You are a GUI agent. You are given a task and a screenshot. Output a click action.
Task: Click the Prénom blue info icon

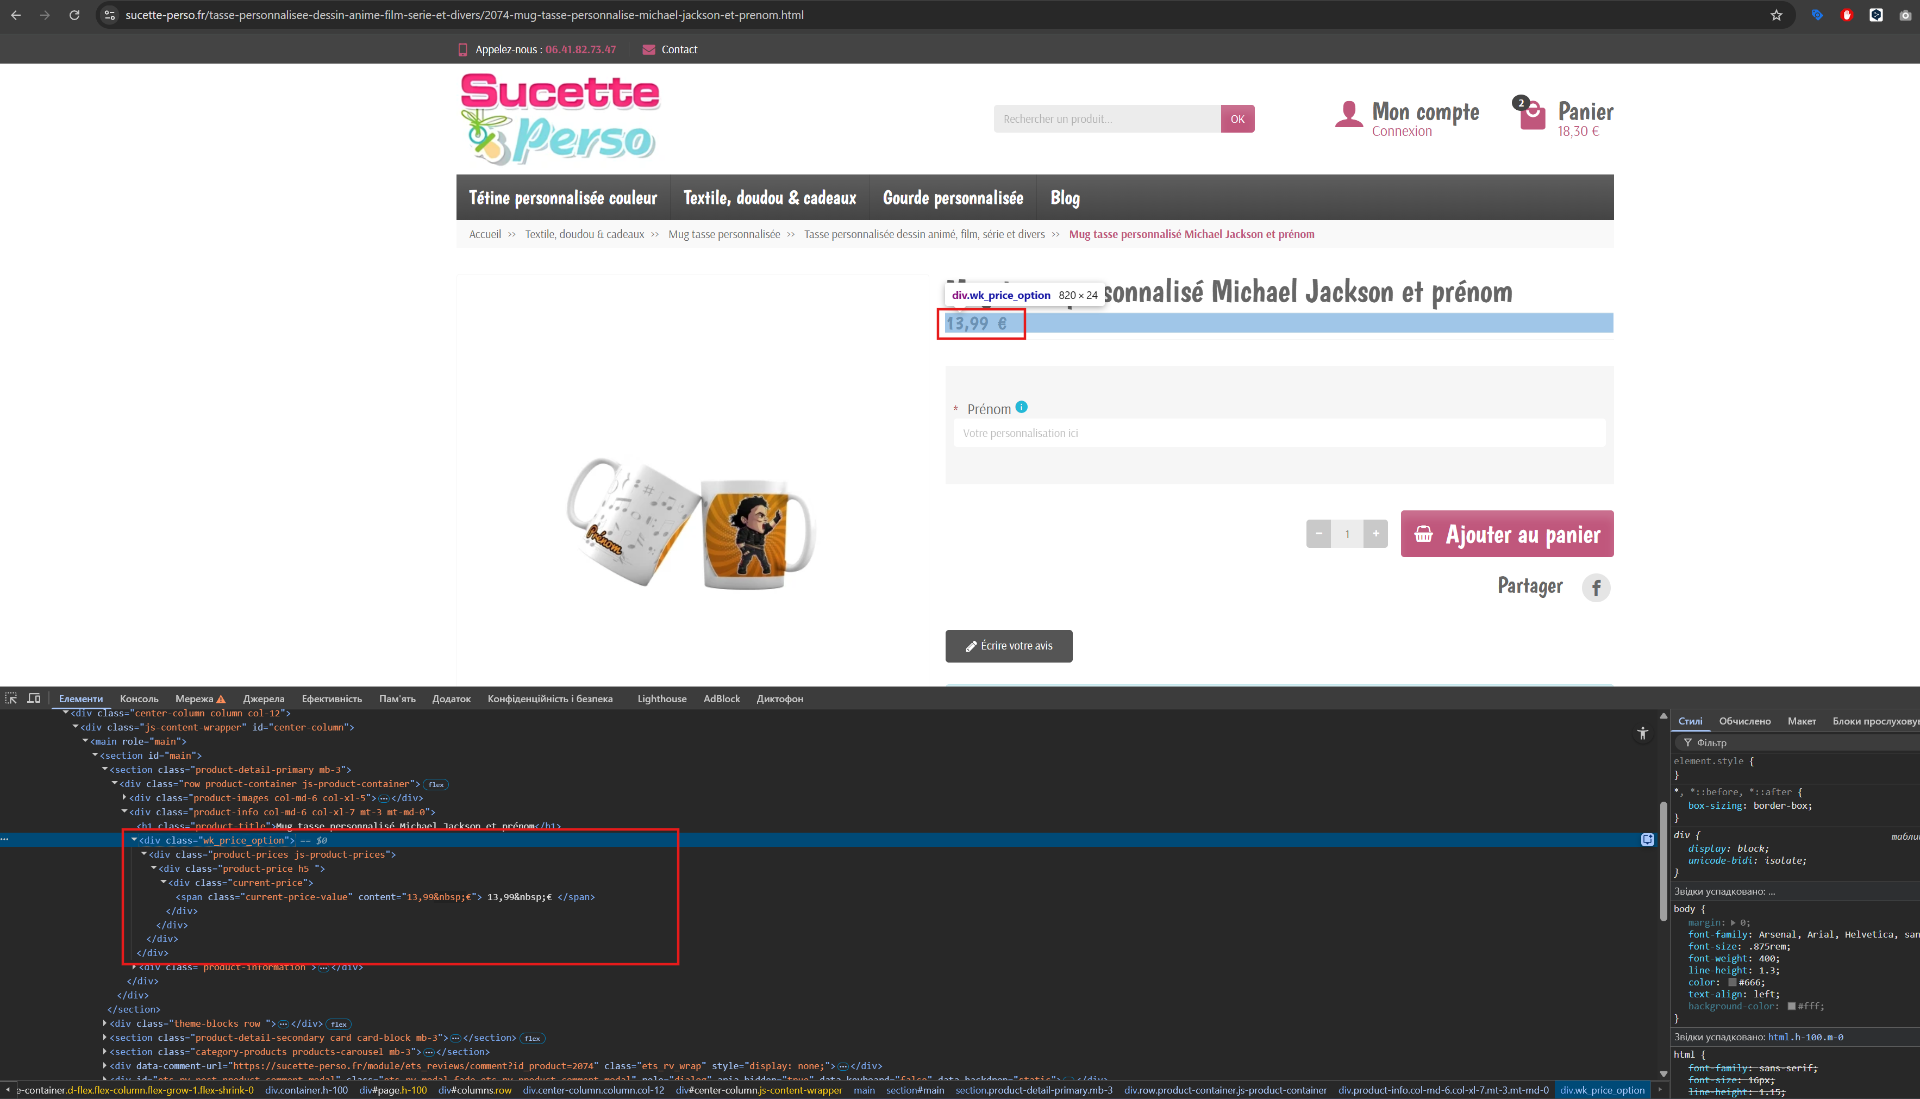1021,407
